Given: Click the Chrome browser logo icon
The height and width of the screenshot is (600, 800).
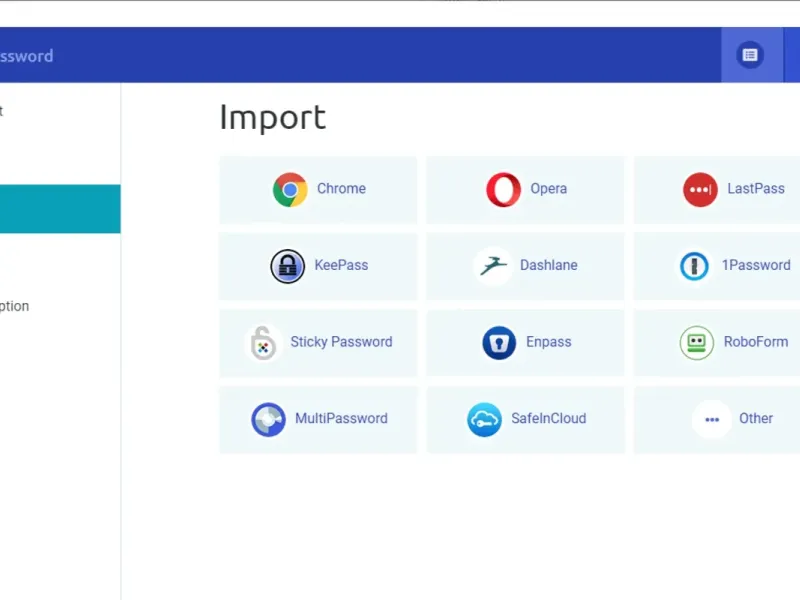Looking at the screenshot, I should (x=290, y=189).
